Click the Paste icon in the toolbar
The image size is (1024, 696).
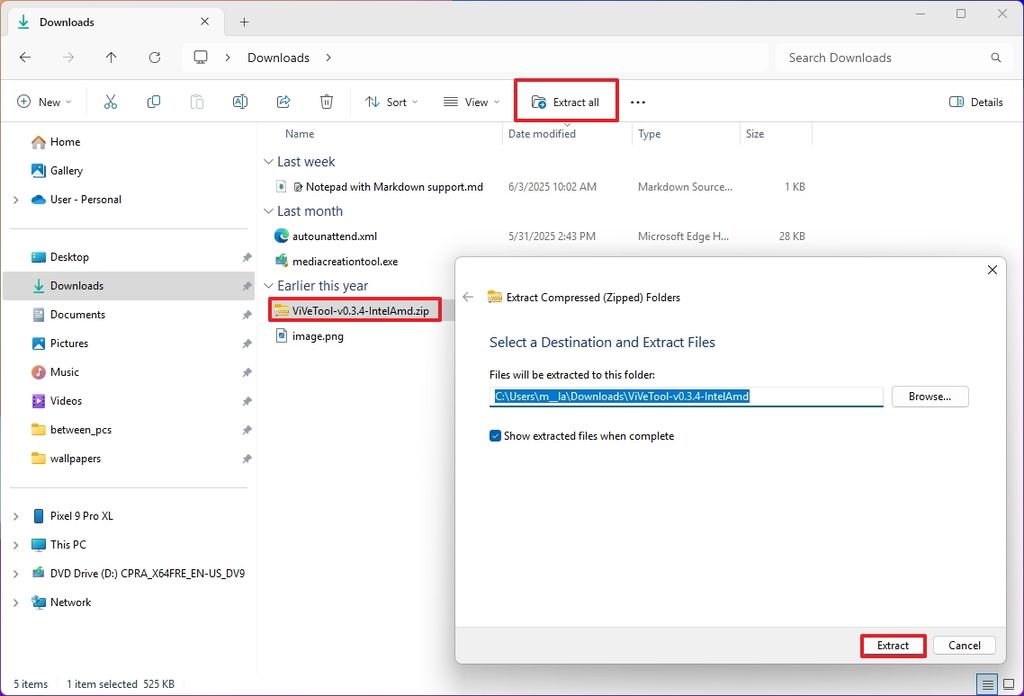click(196, 101)
